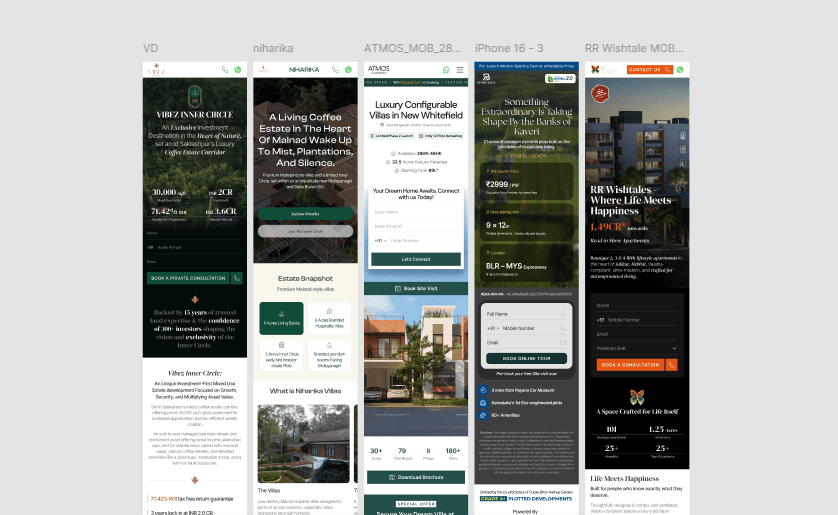This screenshot has height=515, width=838.
Task: Click Enter Name field in ATMOS form
Action: [x=416, y=212]
